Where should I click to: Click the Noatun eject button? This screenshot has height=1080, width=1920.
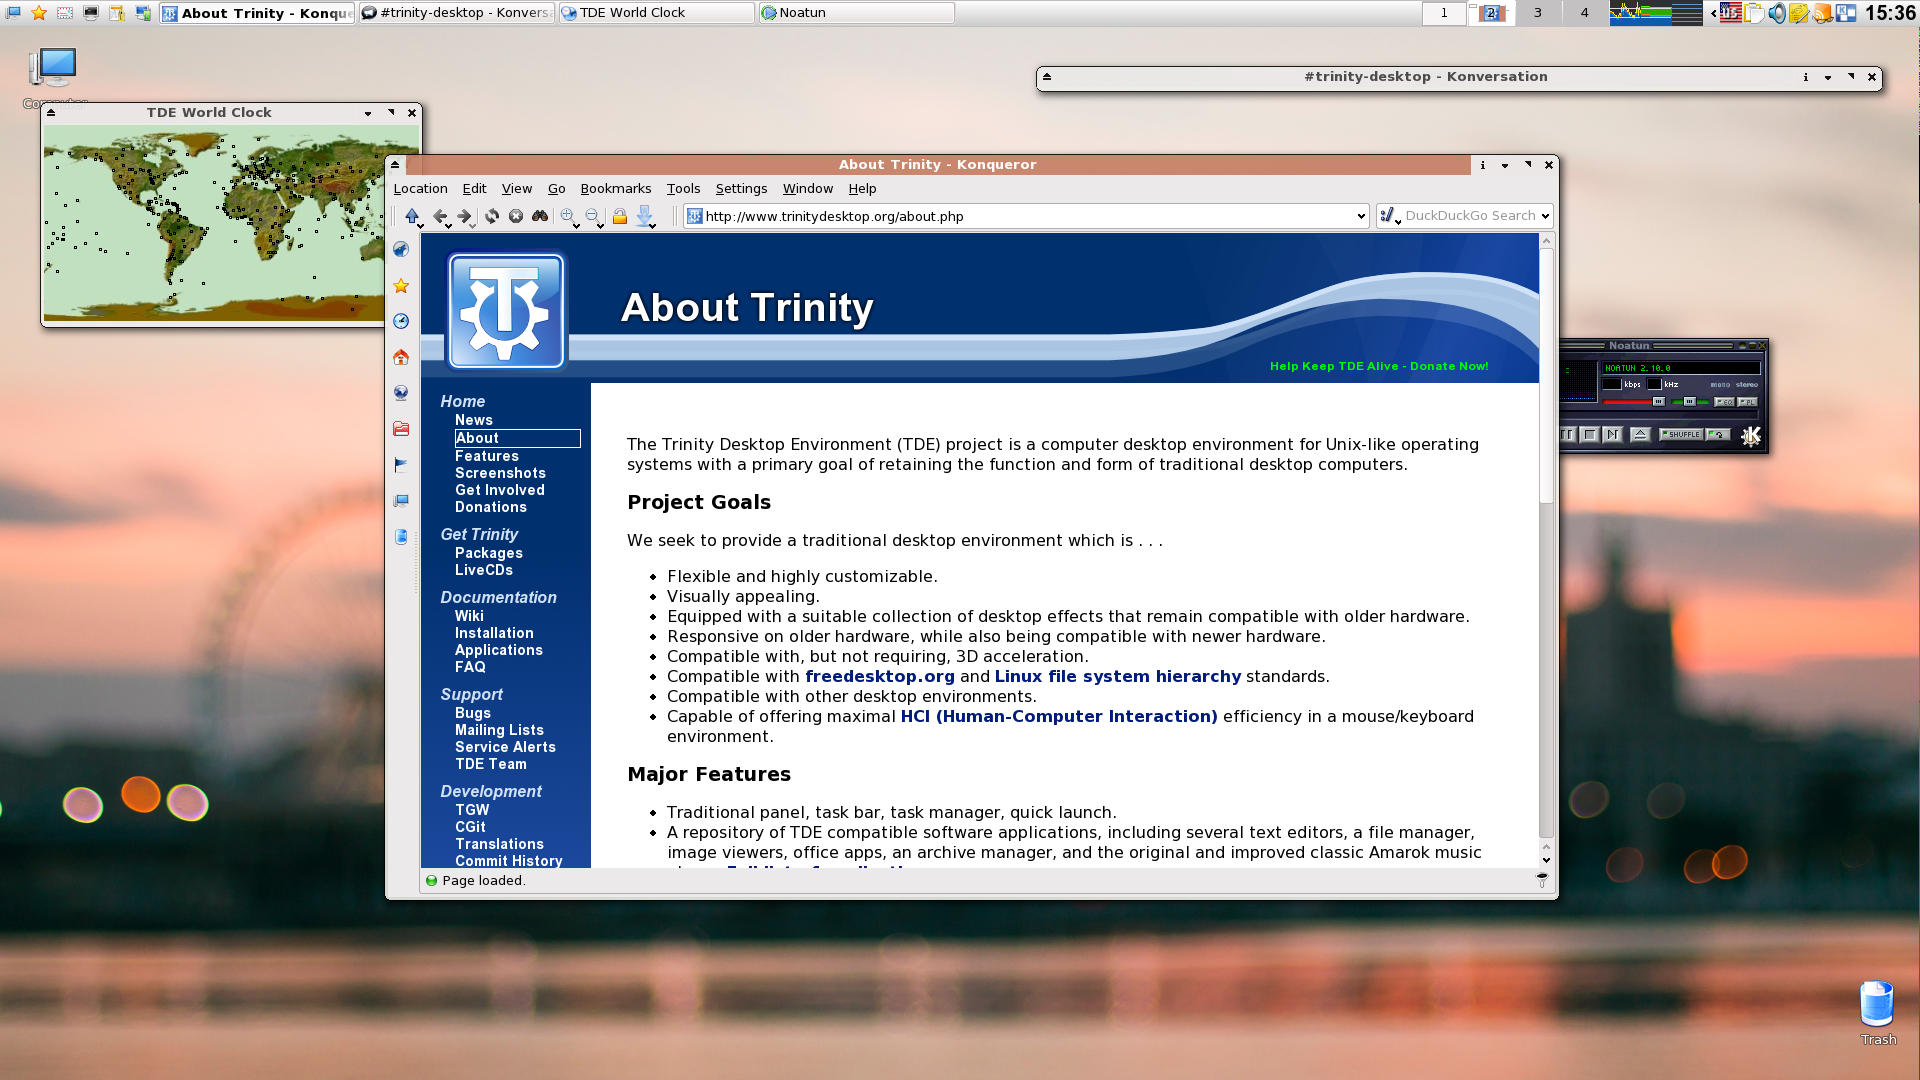(1640, 435)
